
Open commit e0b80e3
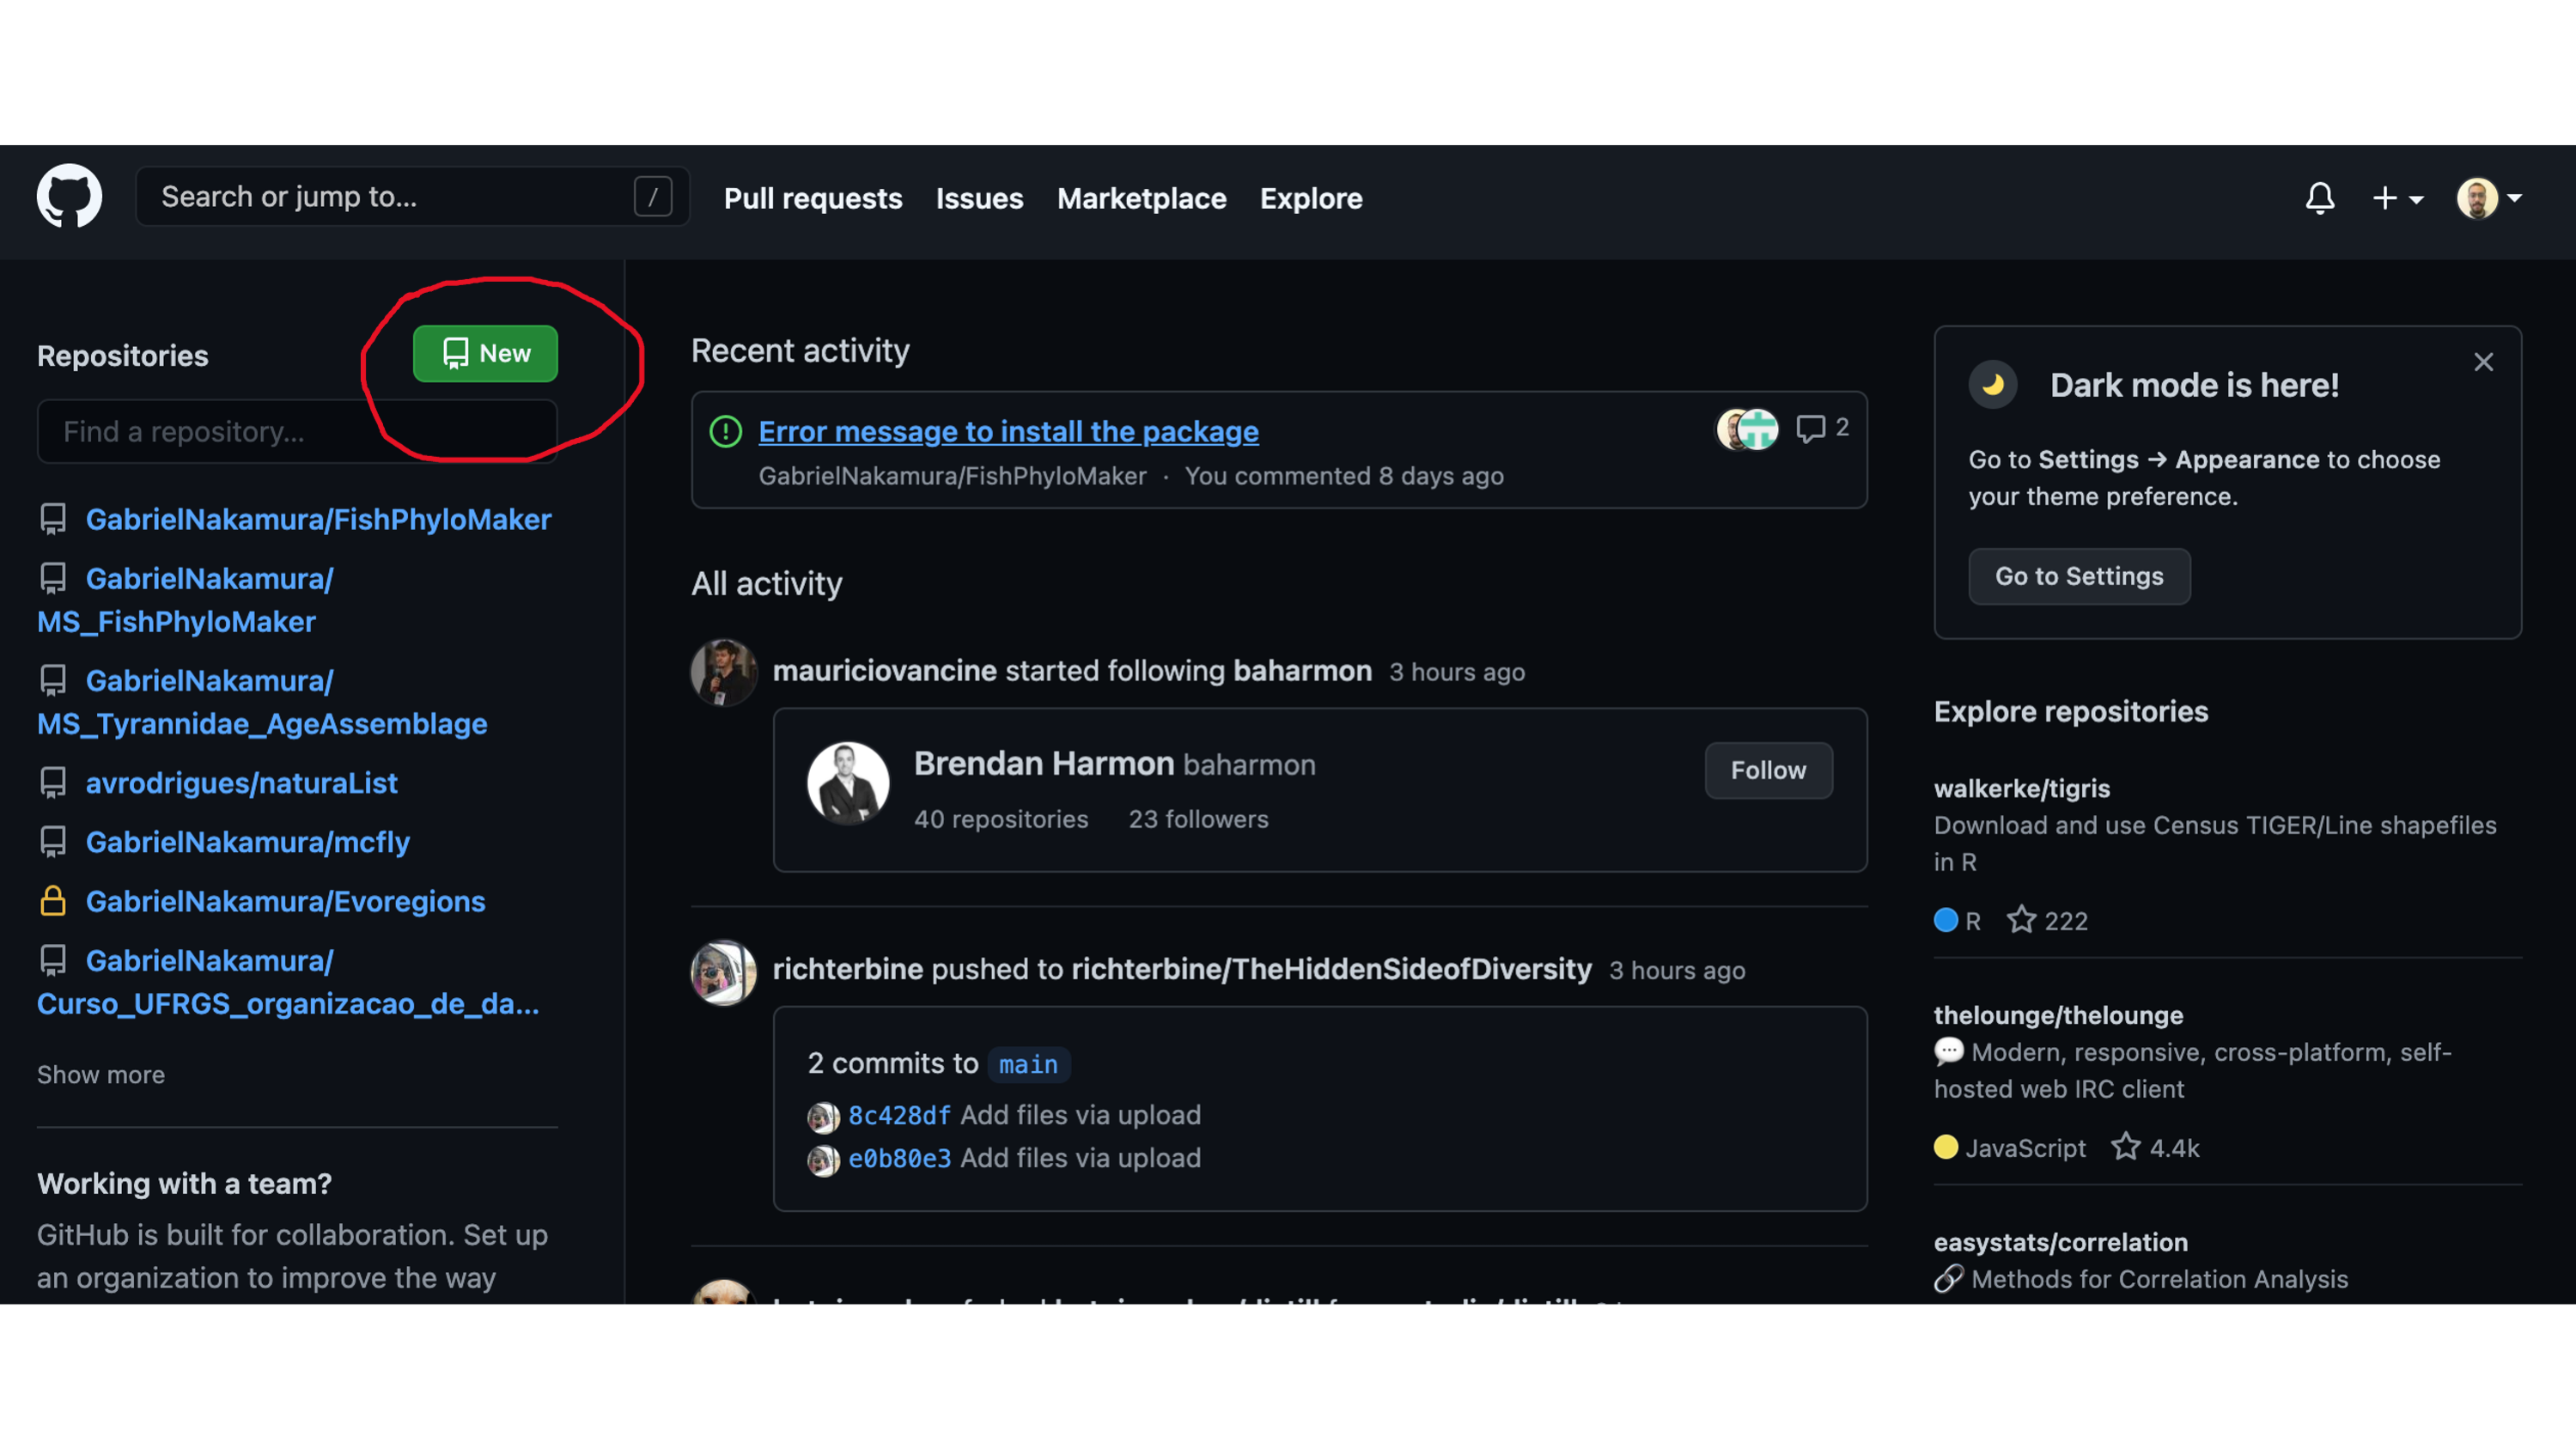pyautogui.click(x=899, y=1158)
